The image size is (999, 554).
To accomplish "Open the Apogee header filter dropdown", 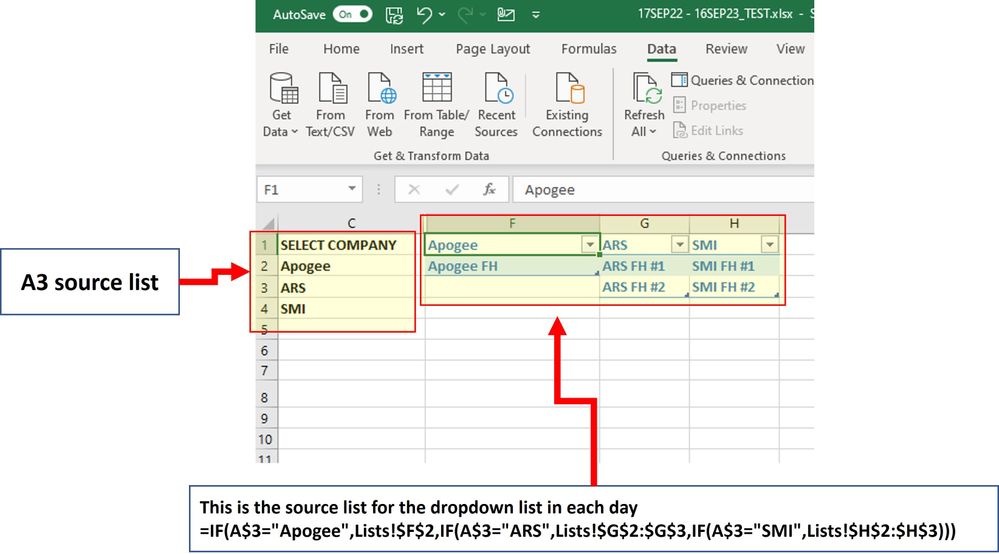I will pos(590,245).
